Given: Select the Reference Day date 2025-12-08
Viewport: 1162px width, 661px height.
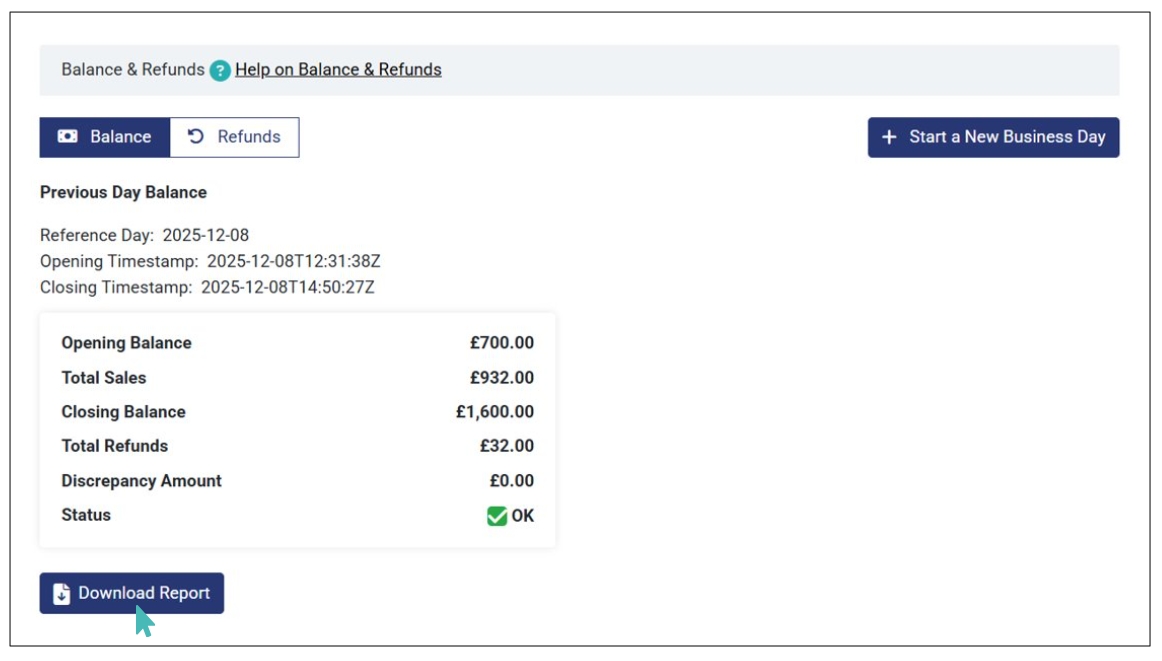Looking at the screenshot, I should (x=206, y=236).
